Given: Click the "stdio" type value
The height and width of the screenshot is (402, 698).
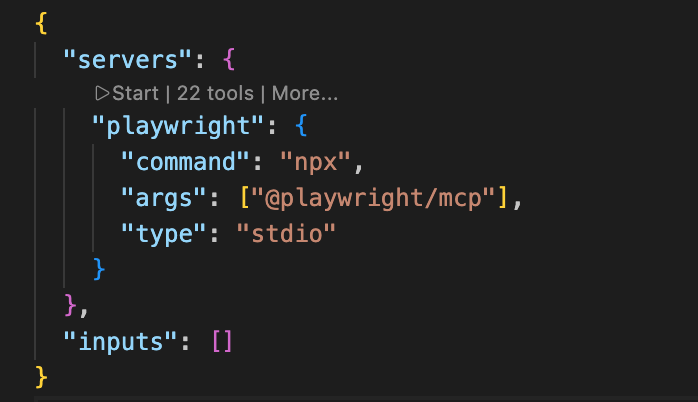Looking at the screenshot, I should point(286,234).
